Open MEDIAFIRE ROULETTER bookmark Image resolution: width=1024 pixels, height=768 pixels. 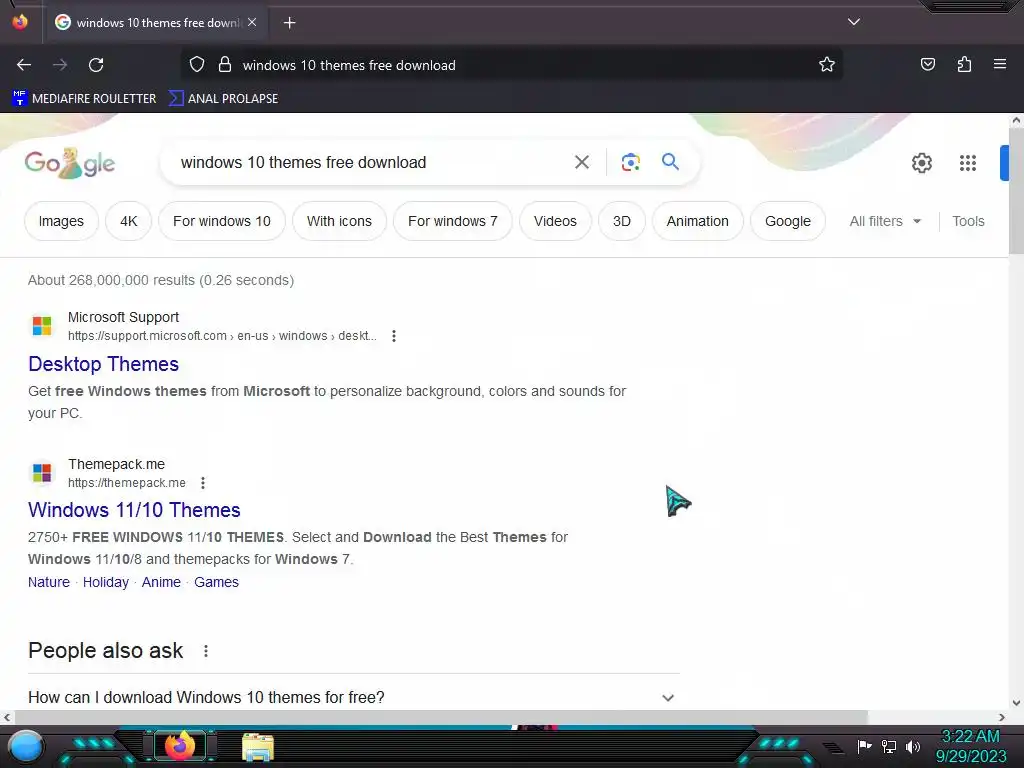tap(84, 99)
